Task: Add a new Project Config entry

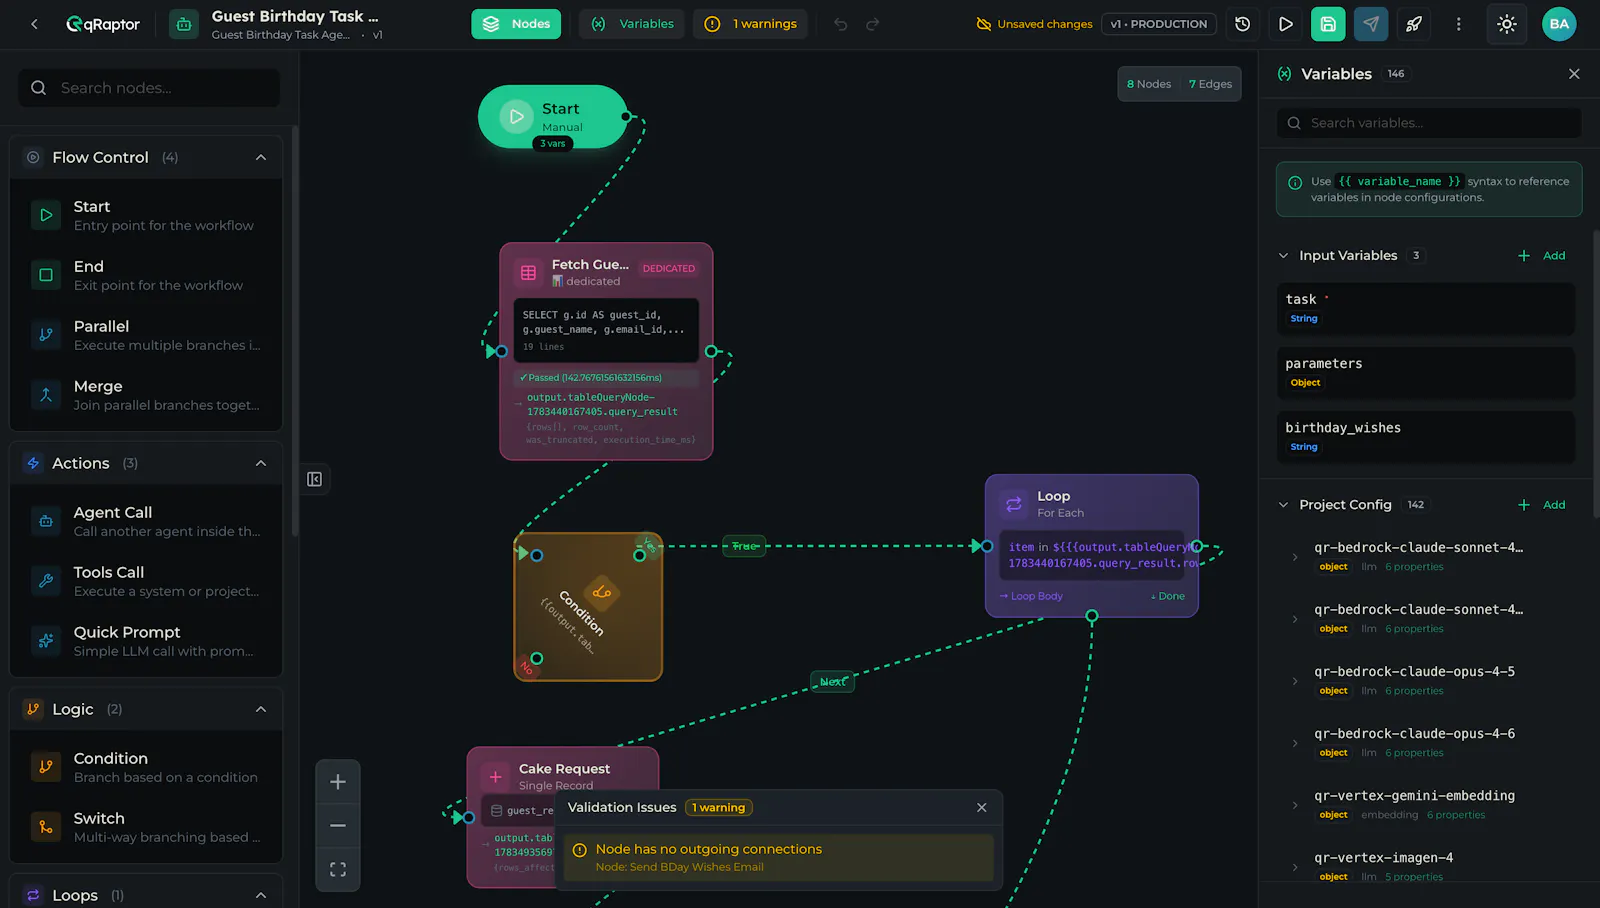Action: coord(1542,505)
